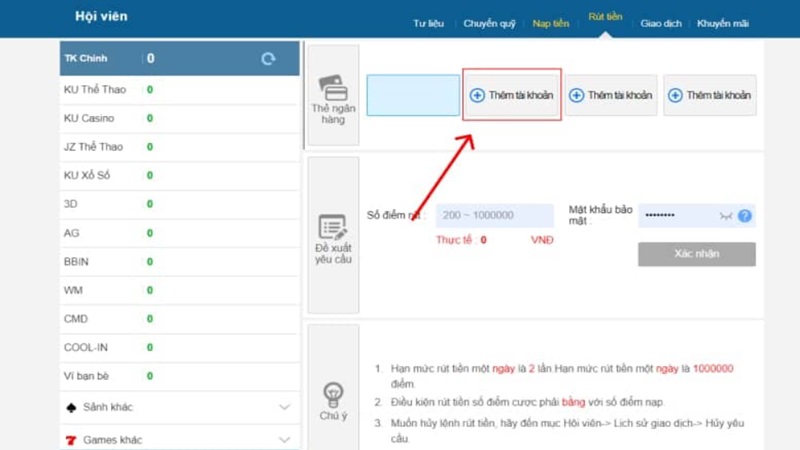Select the KU Xổ Số row
Viewport: 800px width, 450px height.
coord(179,176)
